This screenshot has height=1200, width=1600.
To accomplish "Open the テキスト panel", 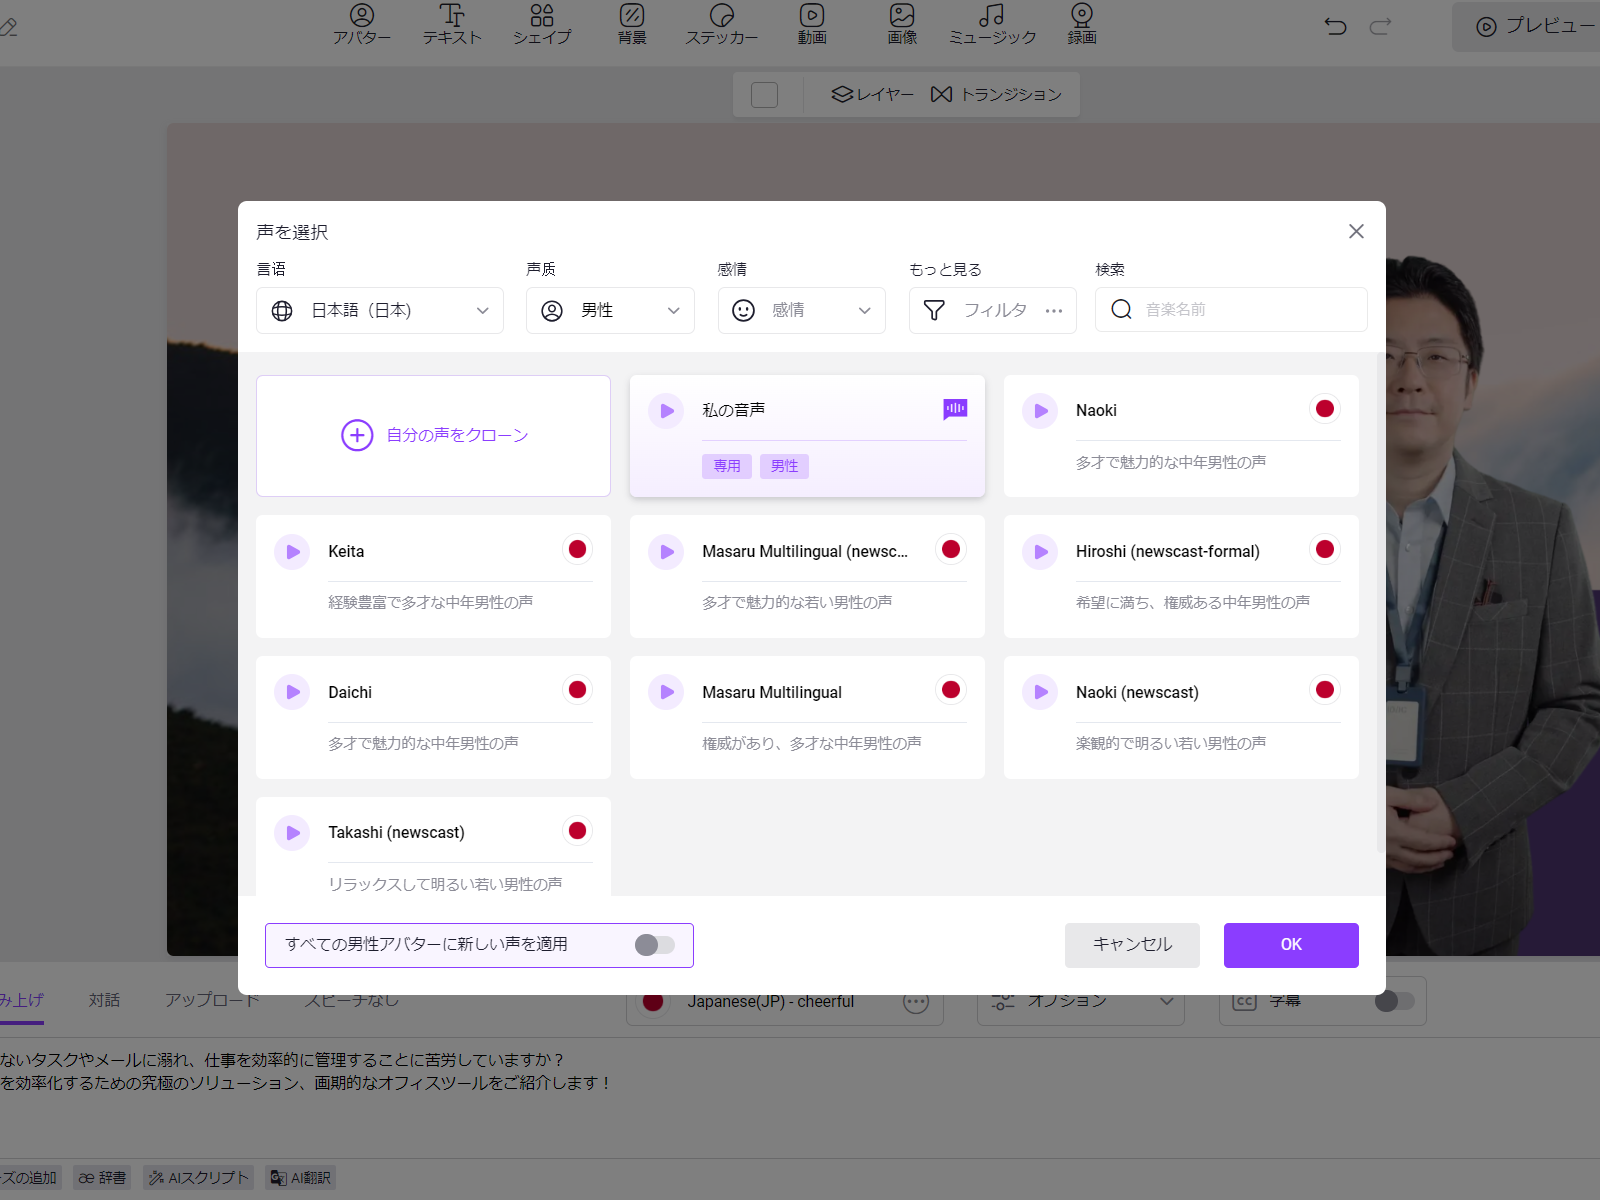I will pos(452,25).
